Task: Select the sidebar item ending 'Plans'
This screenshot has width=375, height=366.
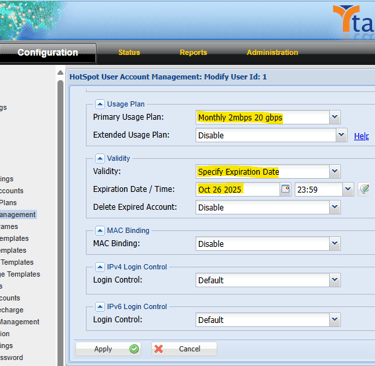Action: point(8,203)
